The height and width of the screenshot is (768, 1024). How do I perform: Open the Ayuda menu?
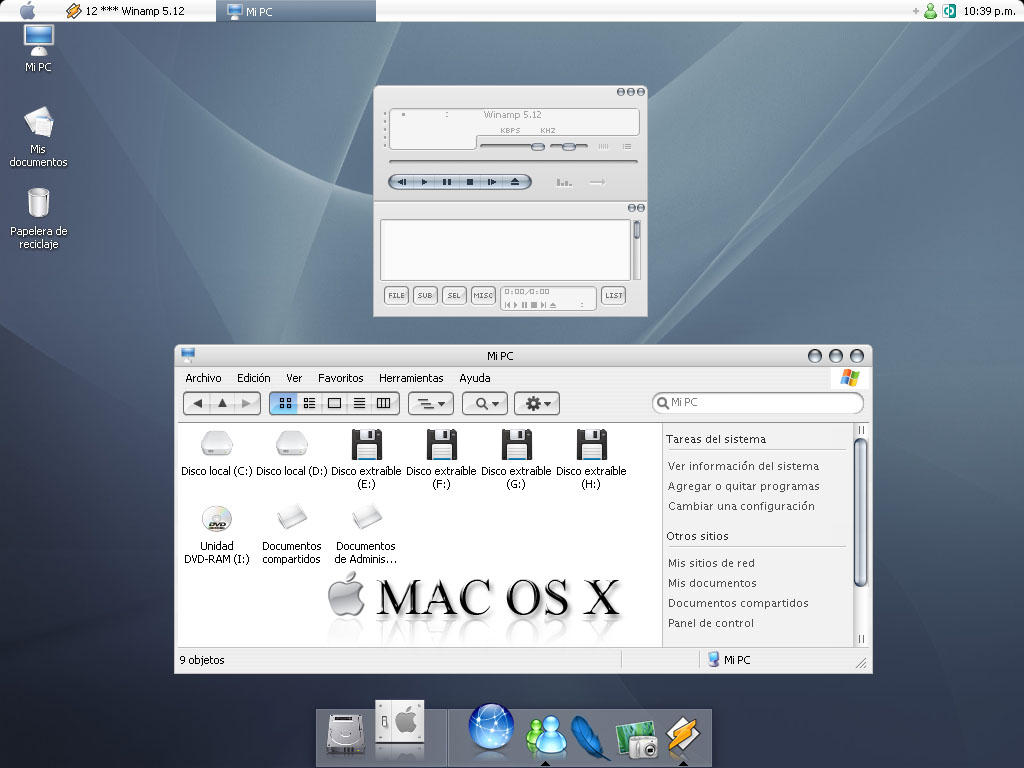point(475,378)
